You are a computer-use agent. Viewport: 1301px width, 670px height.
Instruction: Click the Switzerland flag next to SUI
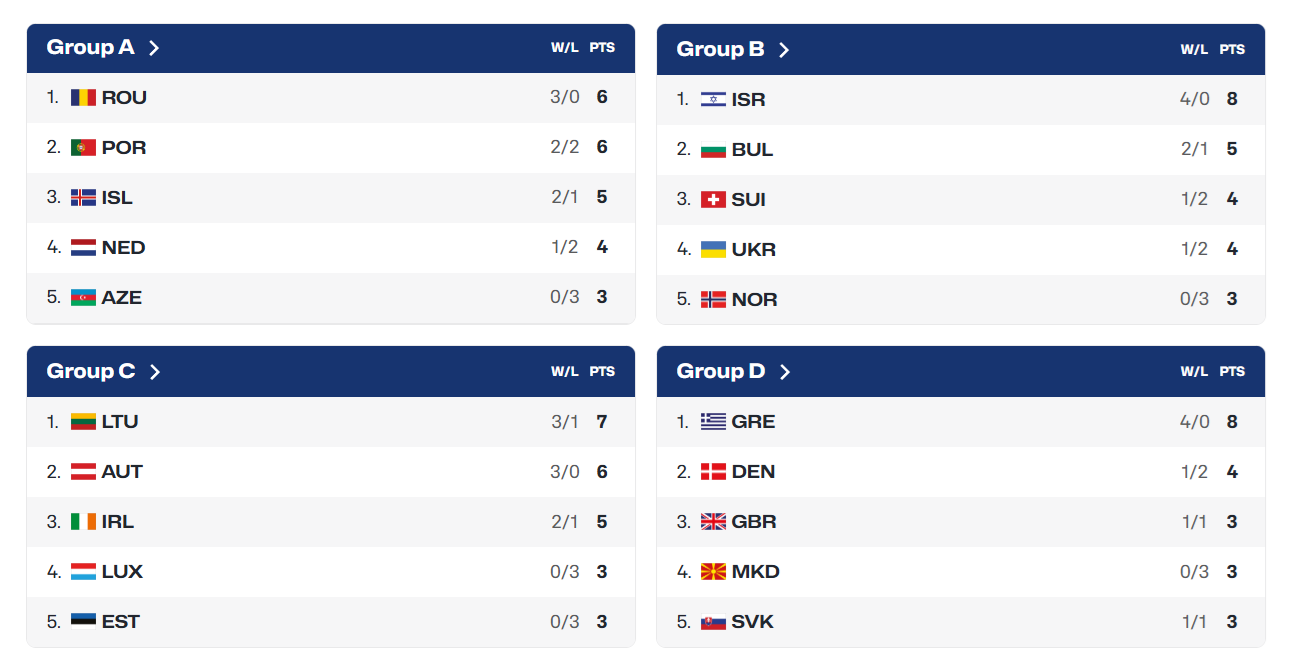[x=713, y=200]
